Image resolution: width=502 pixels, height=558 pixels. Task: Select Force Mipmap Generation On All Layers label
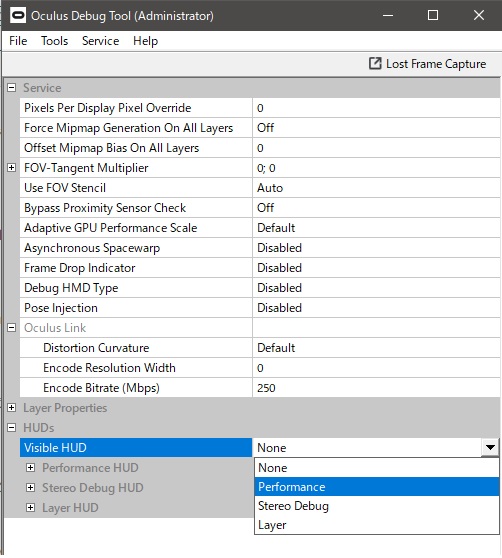tap(128, 128)
